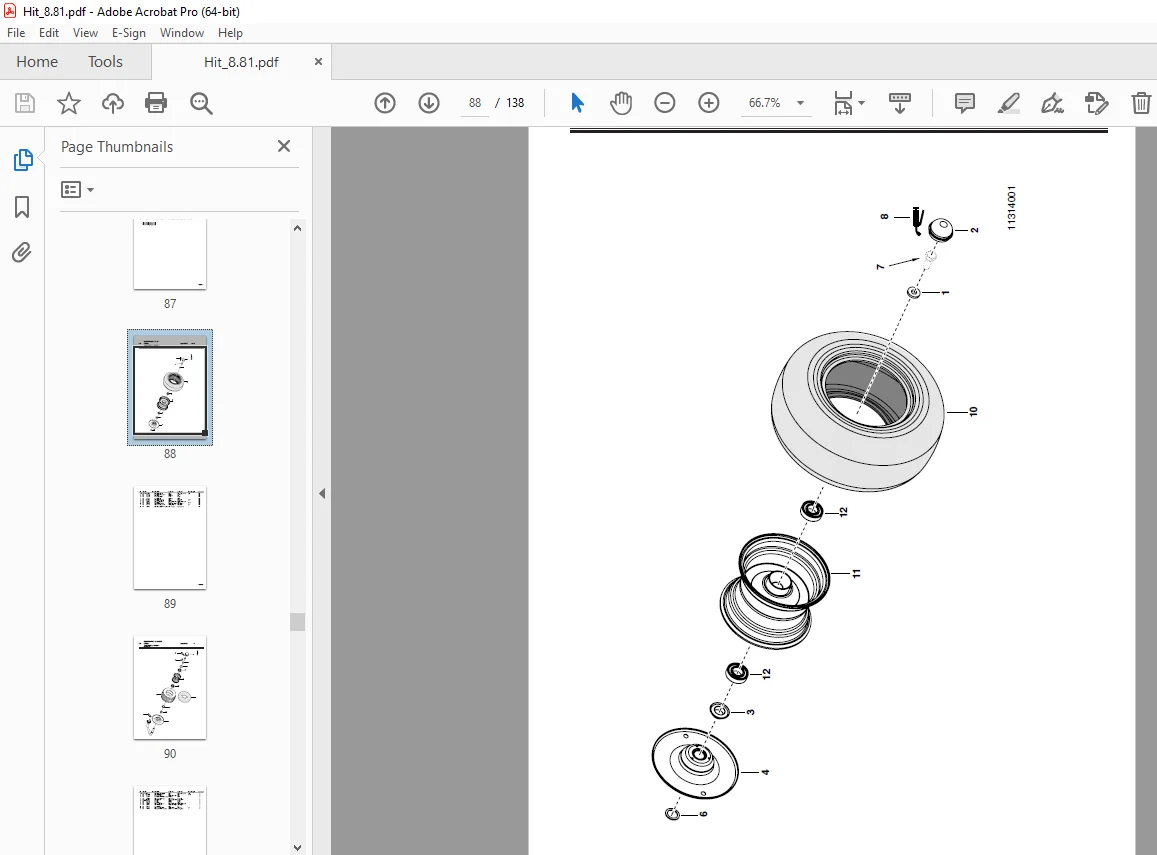Close the Hit_8.81.pdf tab
The image size is (1157, 855).
[318, 62]
